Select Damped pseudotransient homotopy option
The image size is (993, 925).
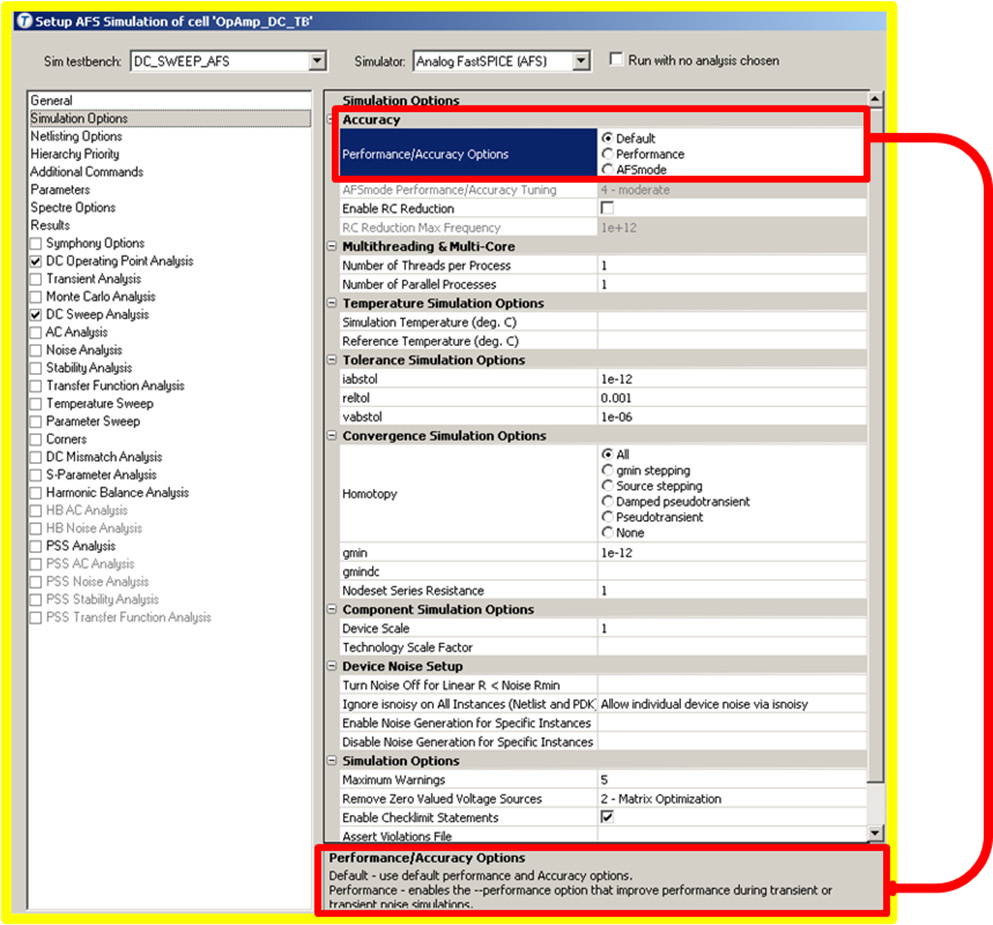607,501
